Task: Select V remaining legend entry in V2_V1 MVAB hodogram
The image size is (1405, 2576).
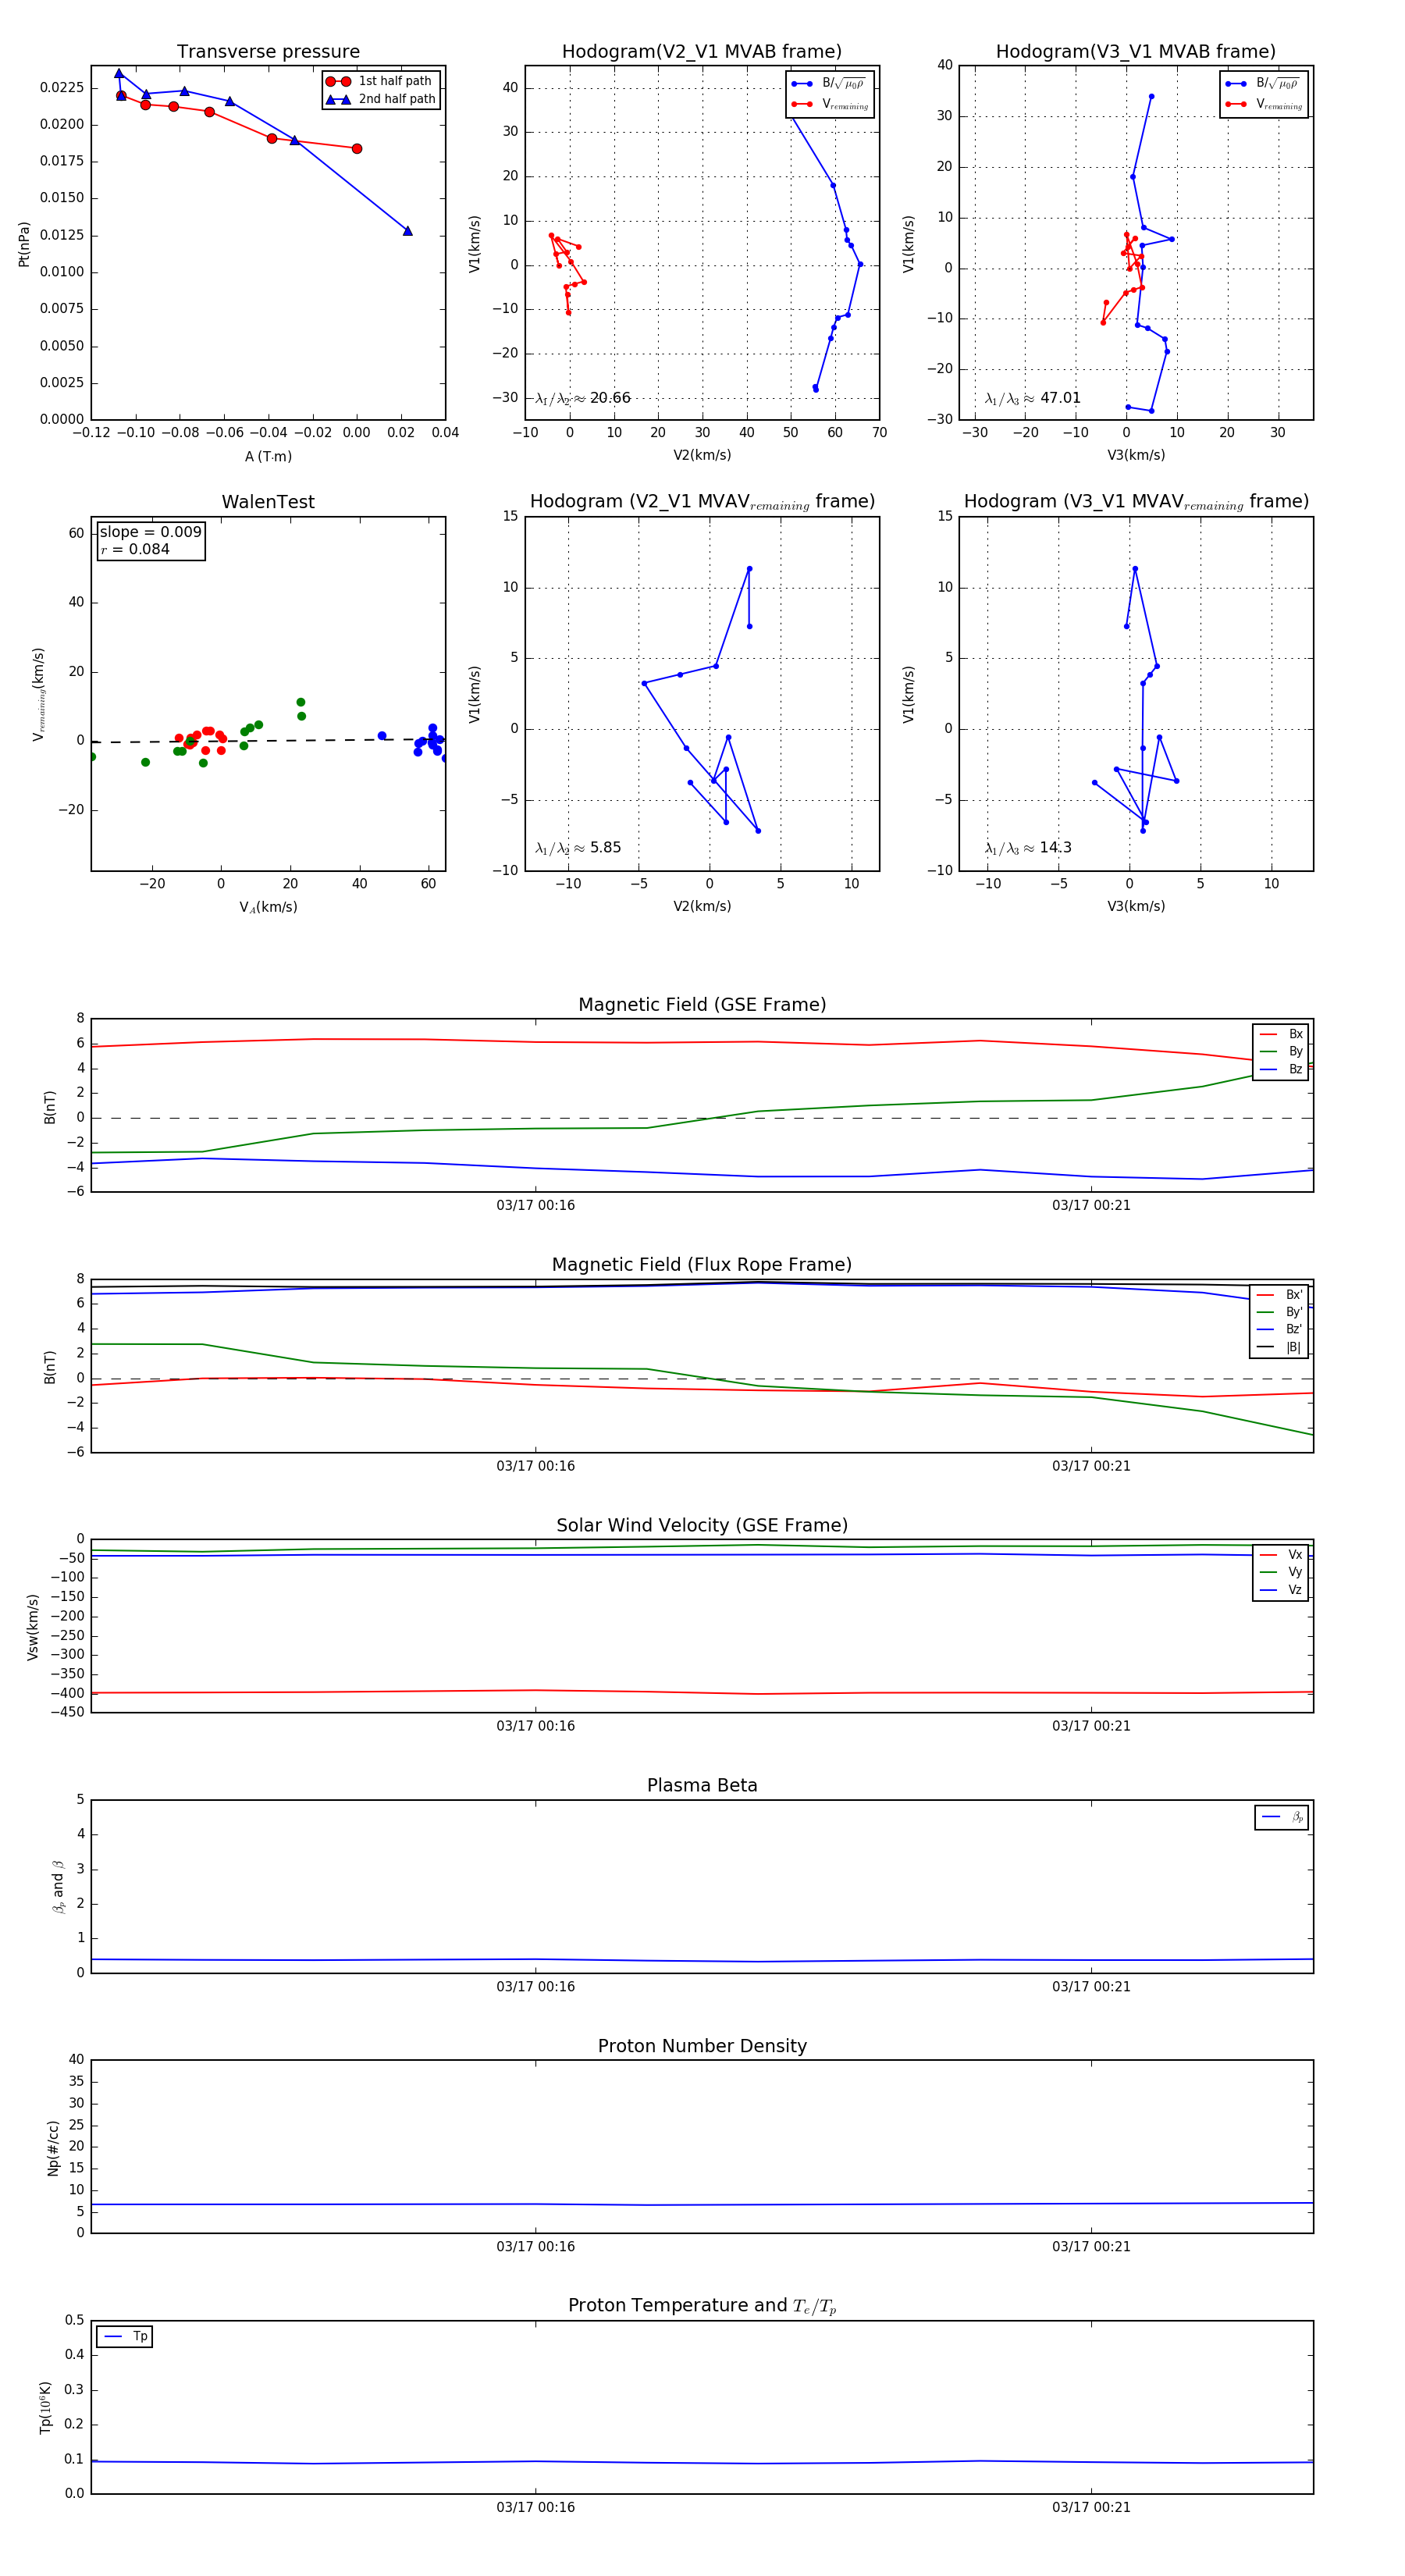Action: point(829,104)
